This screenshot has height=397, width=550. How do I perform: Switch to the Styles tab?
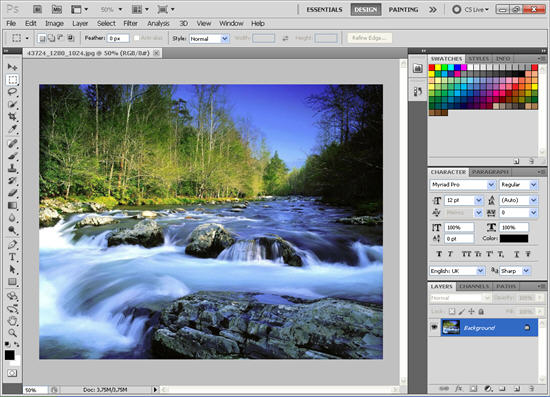(x=478, y=59)
